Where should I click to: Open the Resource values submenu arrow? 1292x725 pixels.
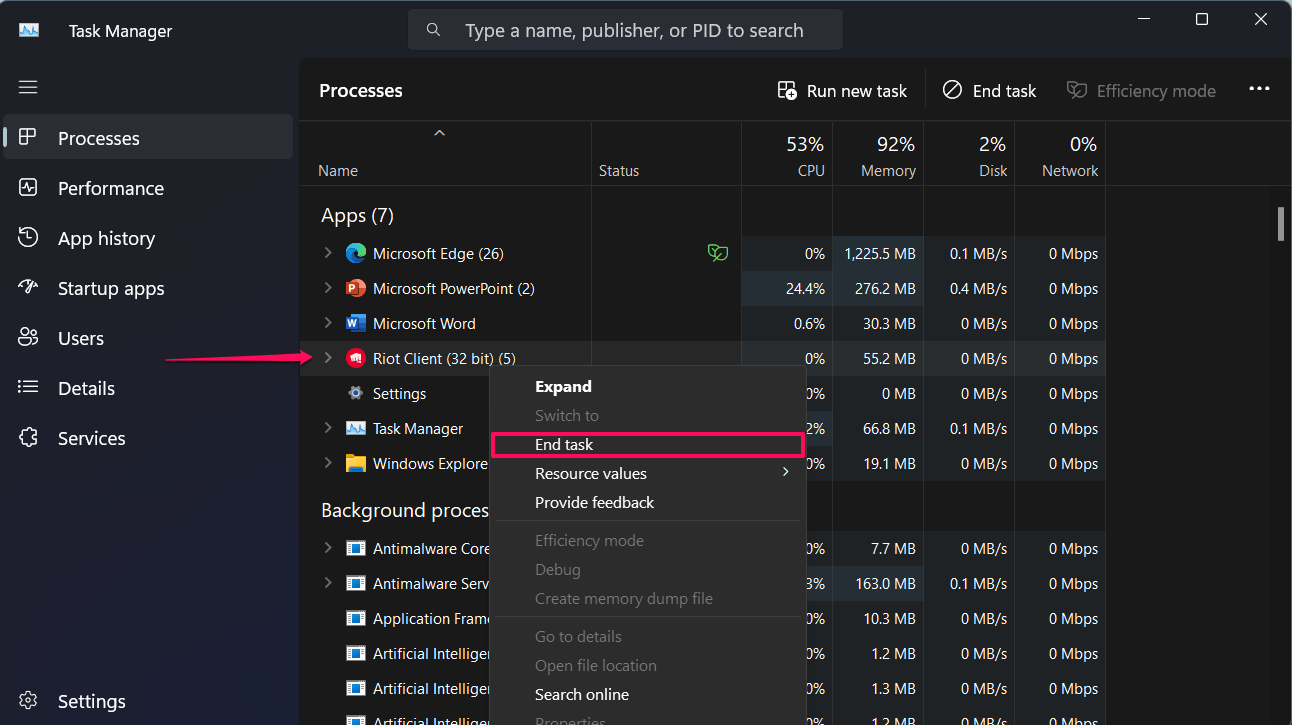point(785,472)
